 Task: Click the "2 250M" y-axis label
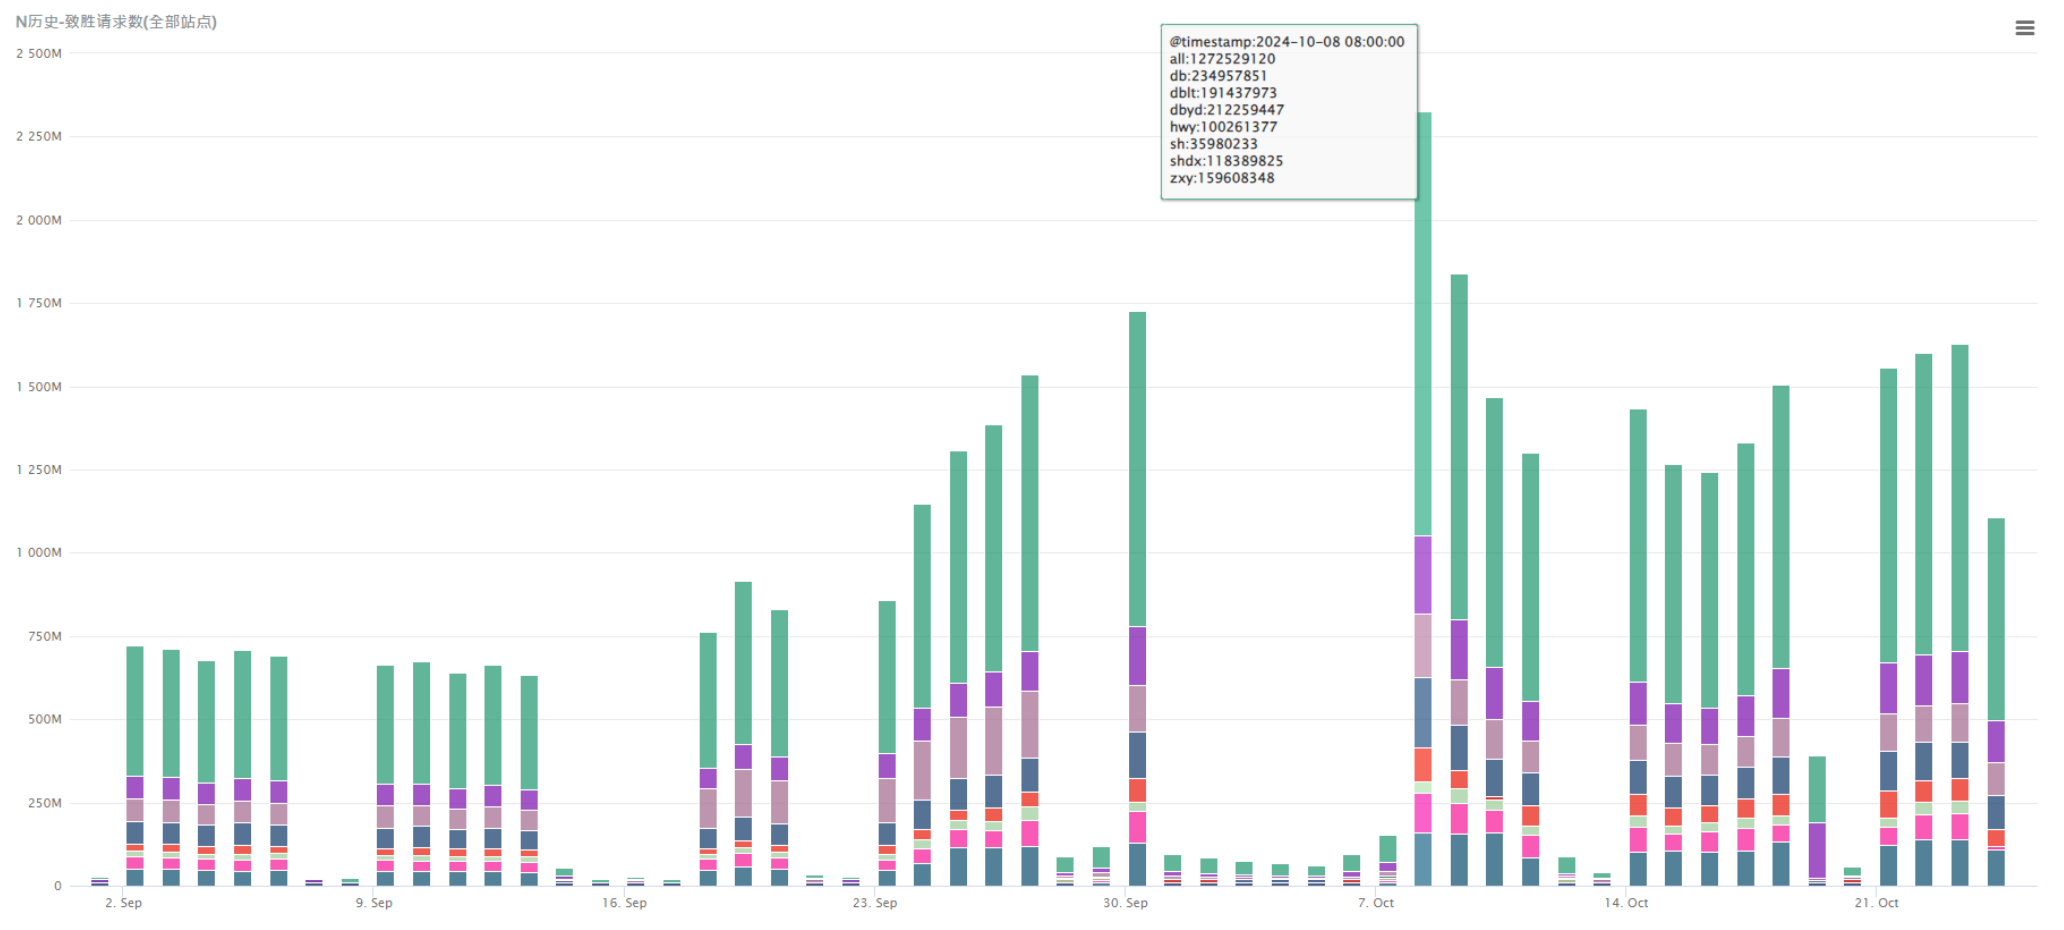point(39,137)
